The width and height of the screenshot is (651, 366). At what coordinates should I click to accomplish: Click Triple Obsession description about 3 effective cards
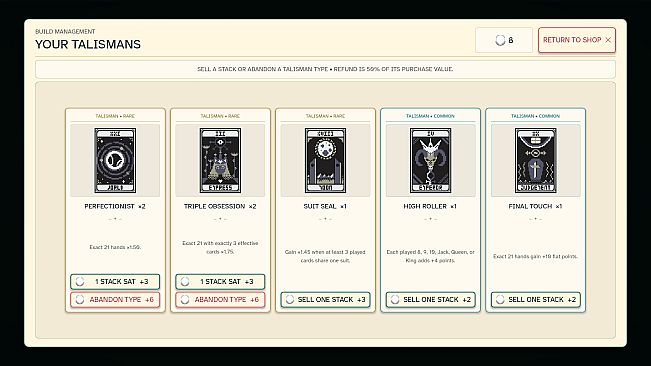point(220,247)
